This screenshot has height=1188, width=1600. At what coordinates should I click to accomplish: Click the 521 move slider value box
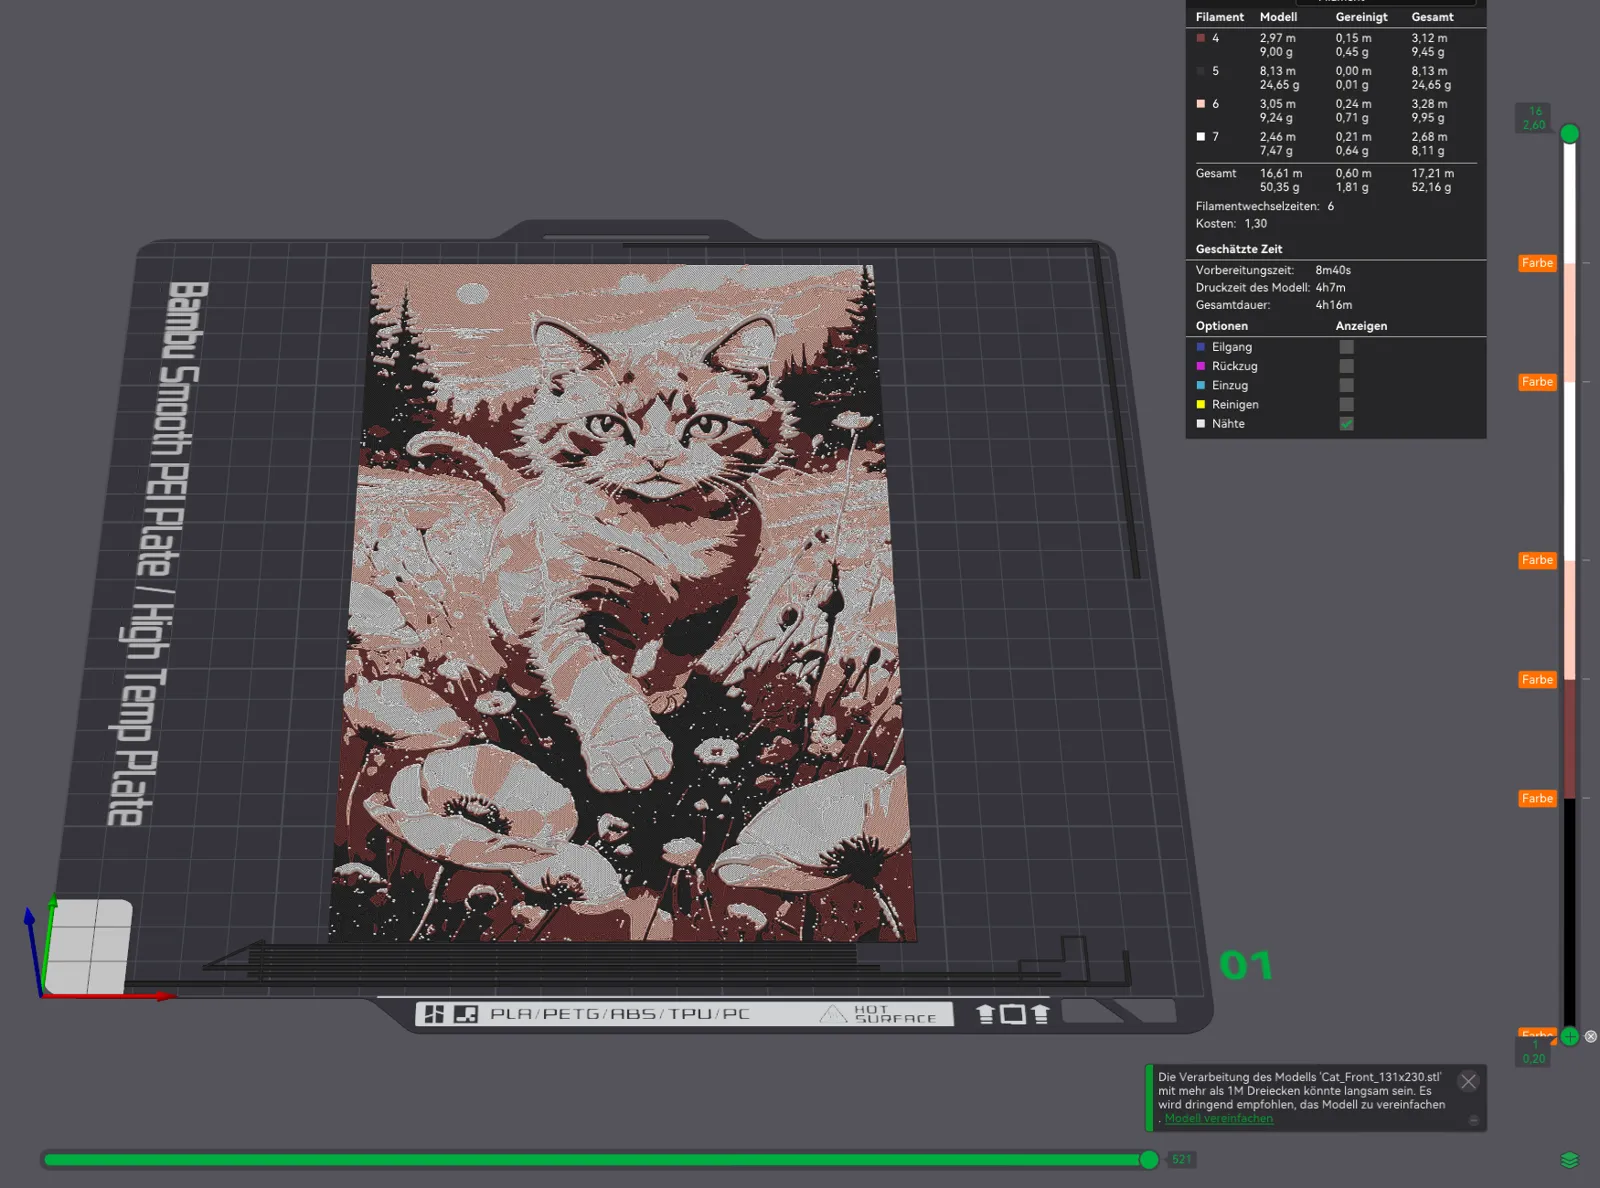click(1182, 1160)
